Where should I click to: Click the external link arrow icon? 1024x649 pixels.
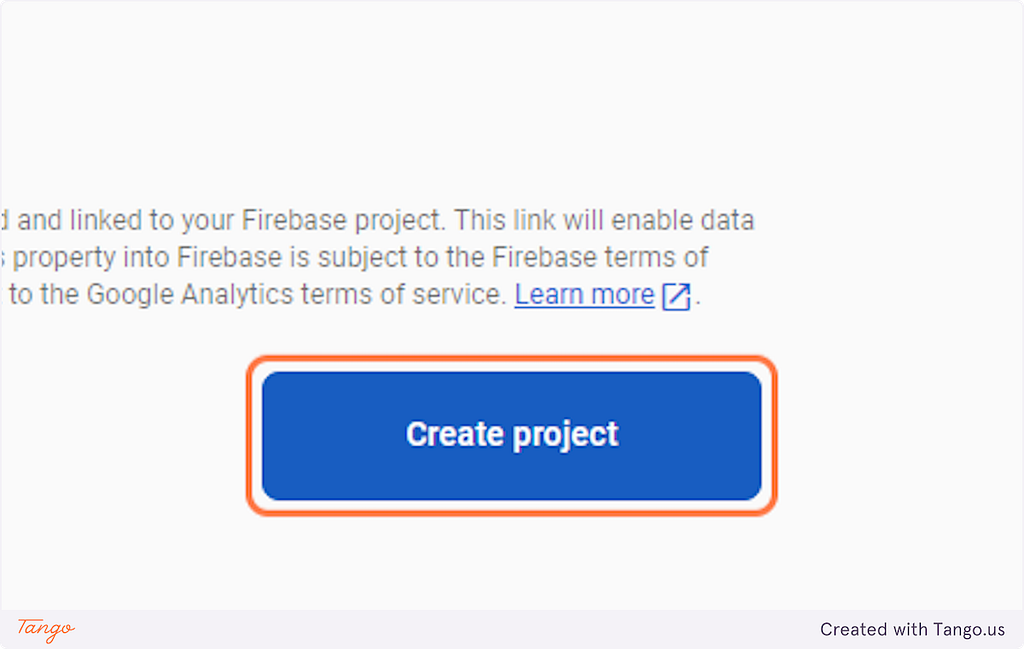pyautogui.click(x=676, y=296)
